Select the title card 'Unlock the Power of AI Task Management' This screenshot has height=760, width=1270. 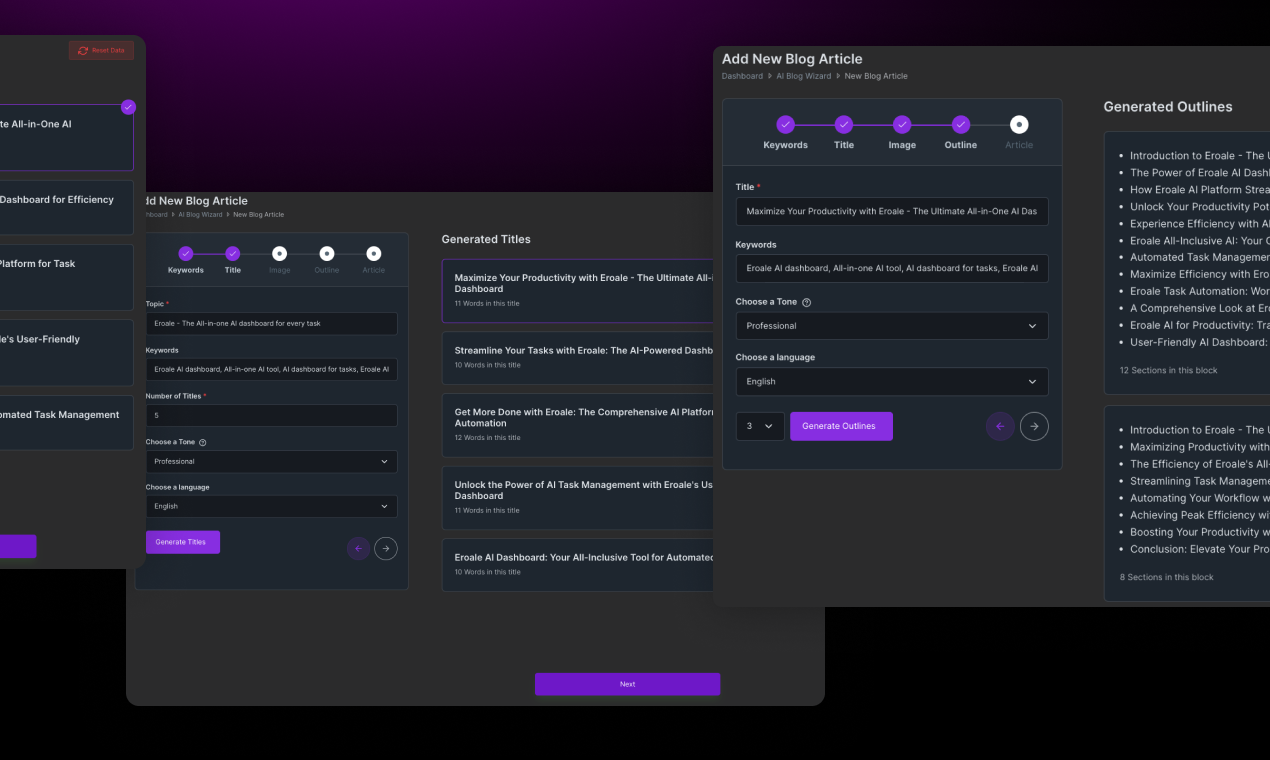tap(578, 497)
